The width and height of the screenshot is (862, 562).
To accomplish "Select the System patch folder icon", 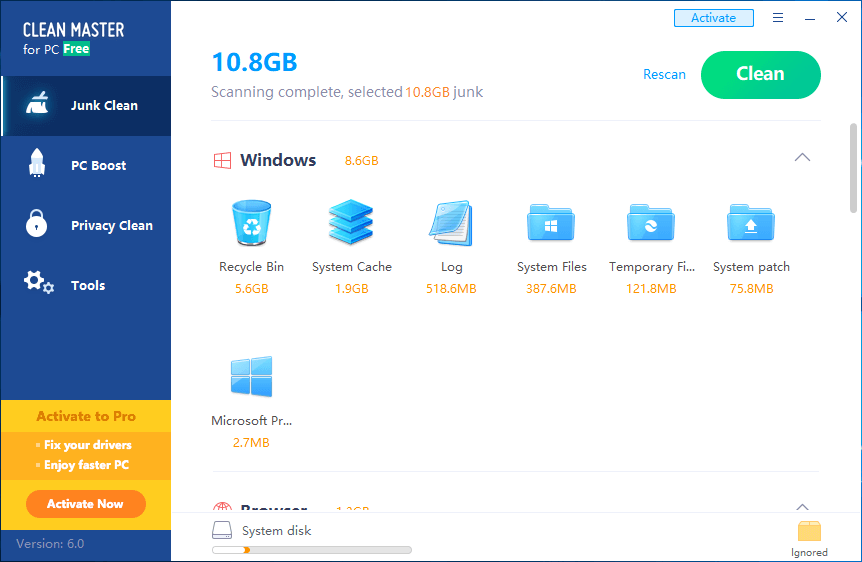I will (751, 223).
